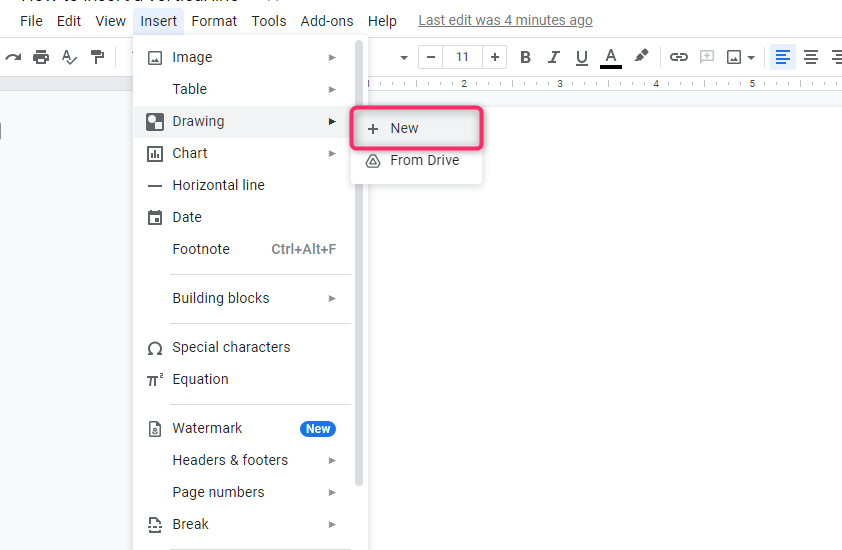Select Table in the Insert menu
This screenshot has height=550, width=842.
click(x=243, y=89)
